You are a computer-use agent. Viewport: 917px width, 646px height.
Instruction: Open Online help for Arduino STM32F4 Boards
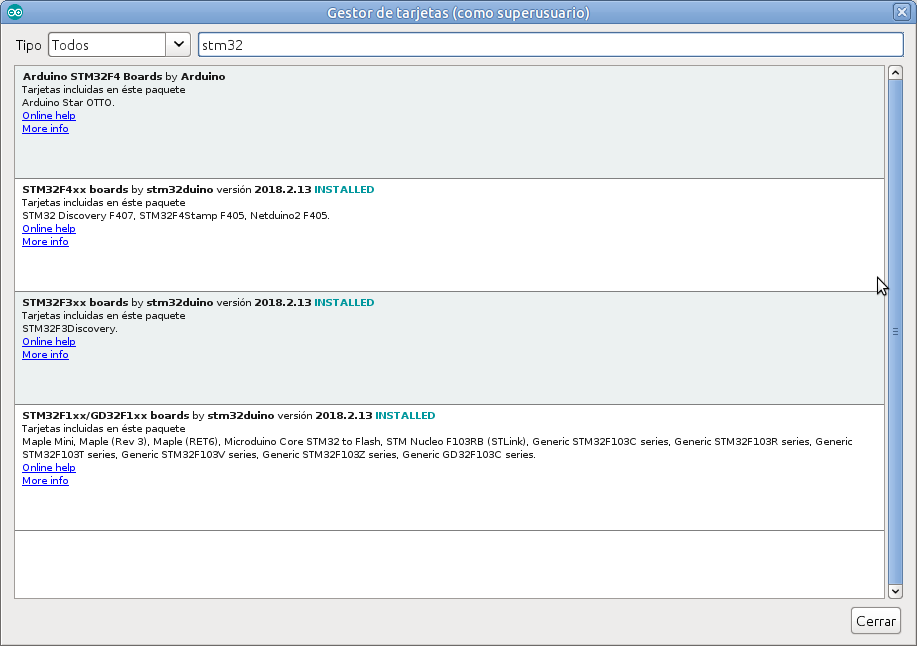[49, 116]
